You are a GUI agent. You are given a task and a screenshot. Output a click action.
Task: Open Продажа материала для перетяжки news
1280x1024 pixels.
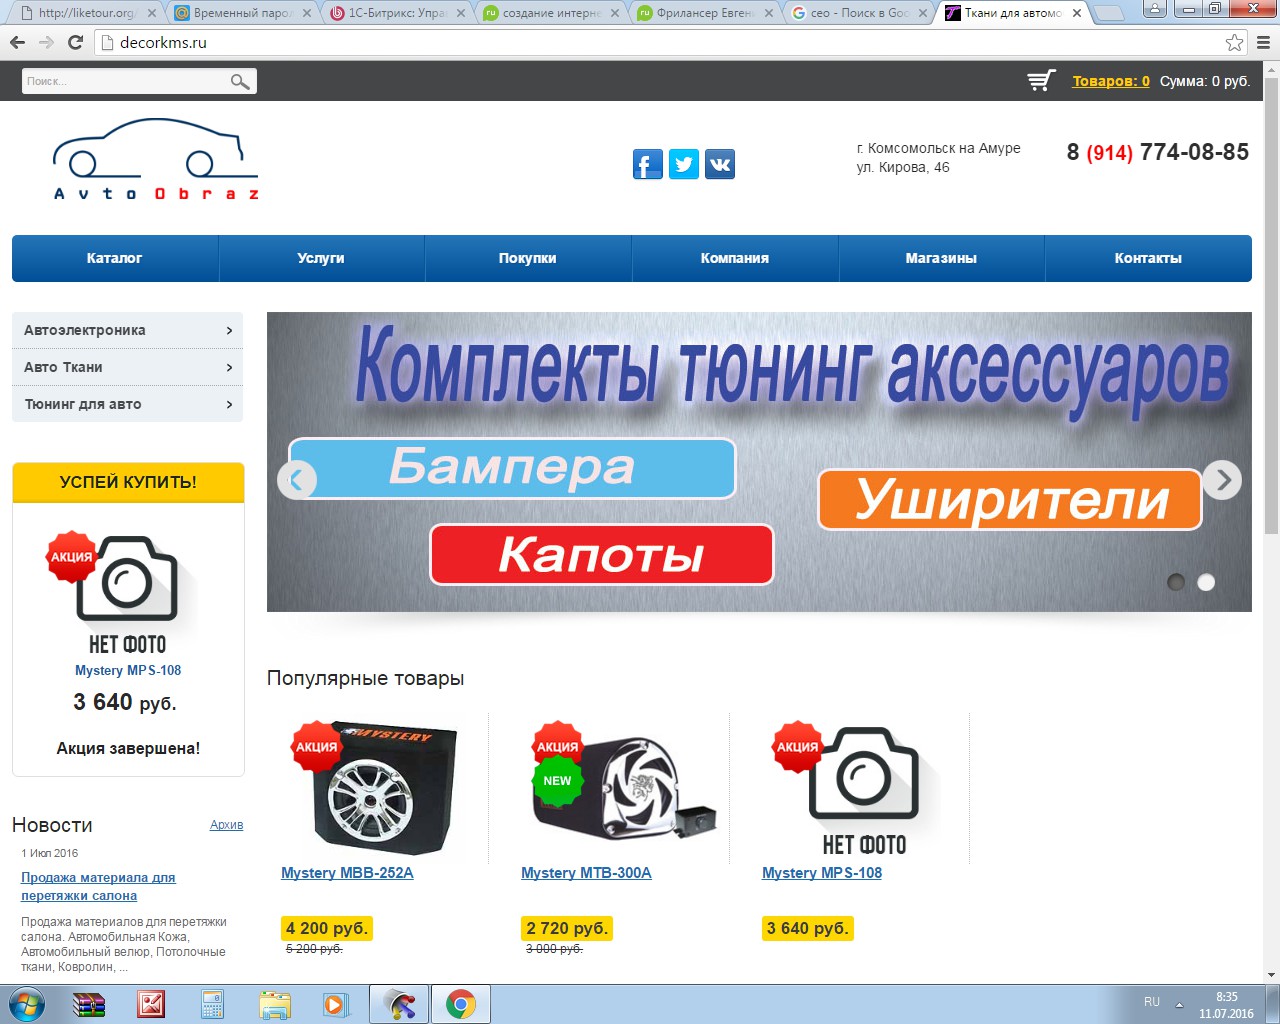[x=98, y=886]
